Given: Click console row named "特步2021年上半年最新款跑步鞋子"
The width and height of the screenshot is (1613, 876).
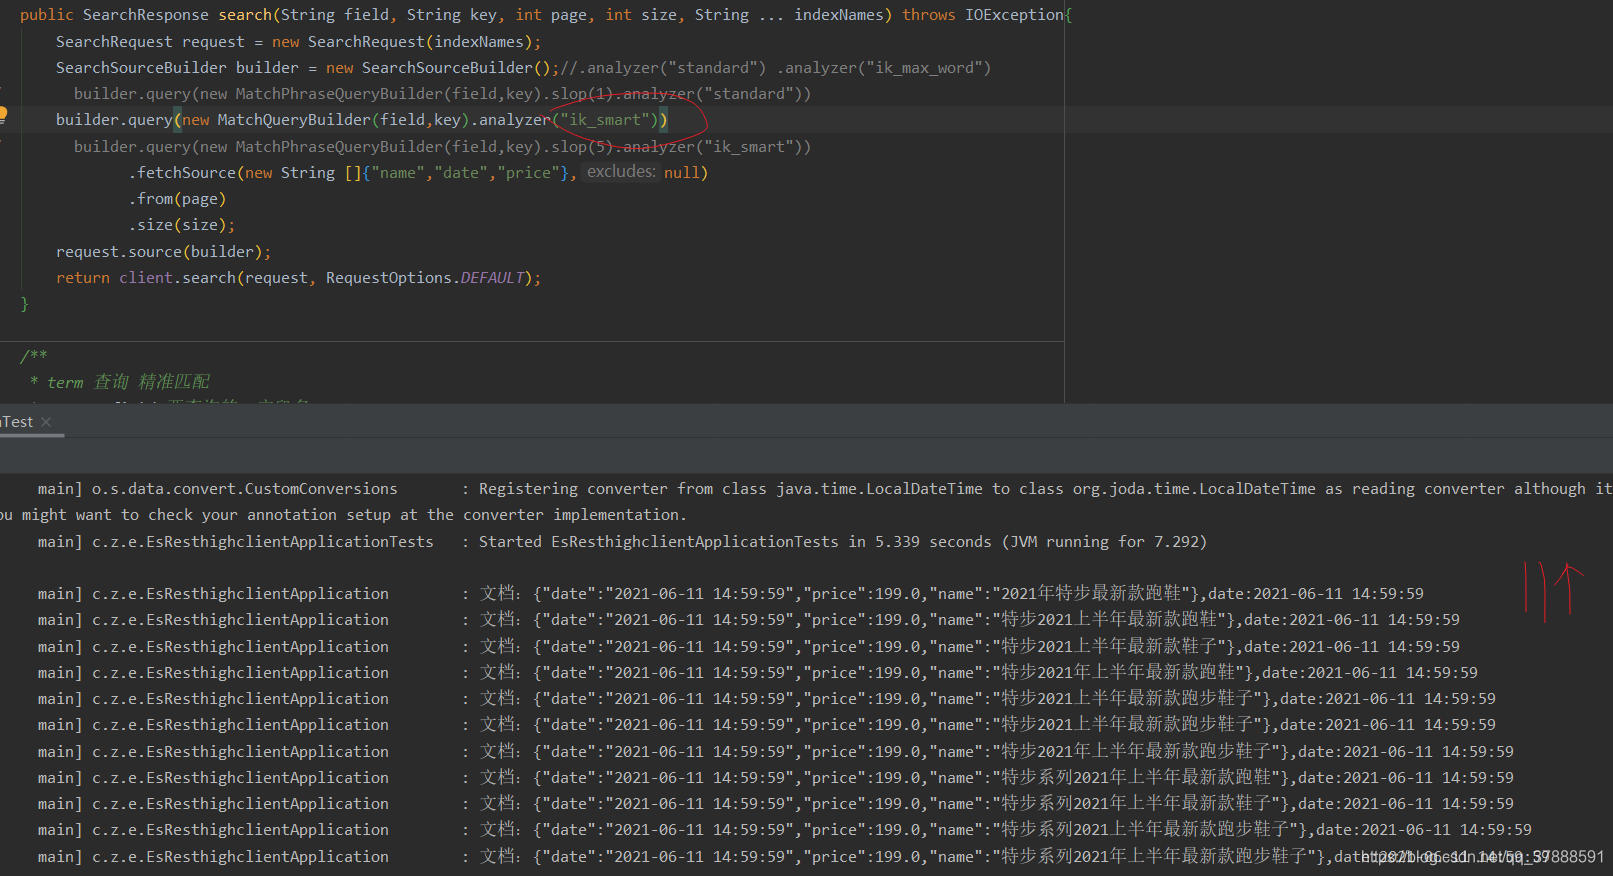Looking at the screenshot, I should 776,752.
